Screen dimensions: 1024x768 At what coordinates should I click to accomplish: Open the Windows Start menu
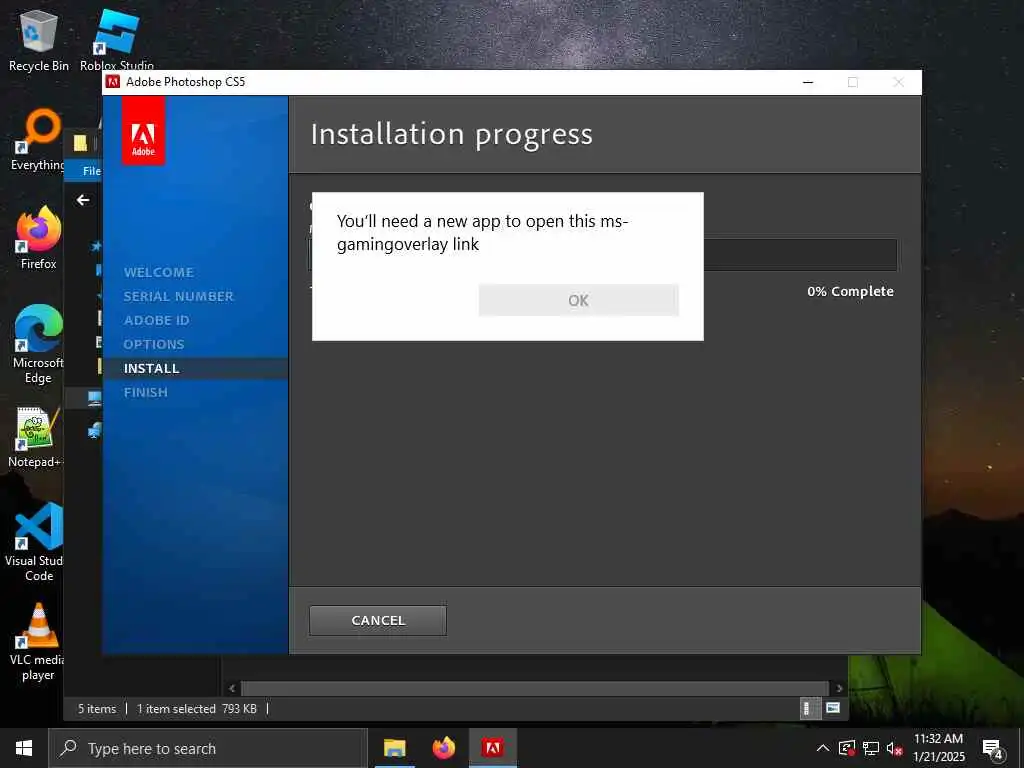(x=24, y=748)
